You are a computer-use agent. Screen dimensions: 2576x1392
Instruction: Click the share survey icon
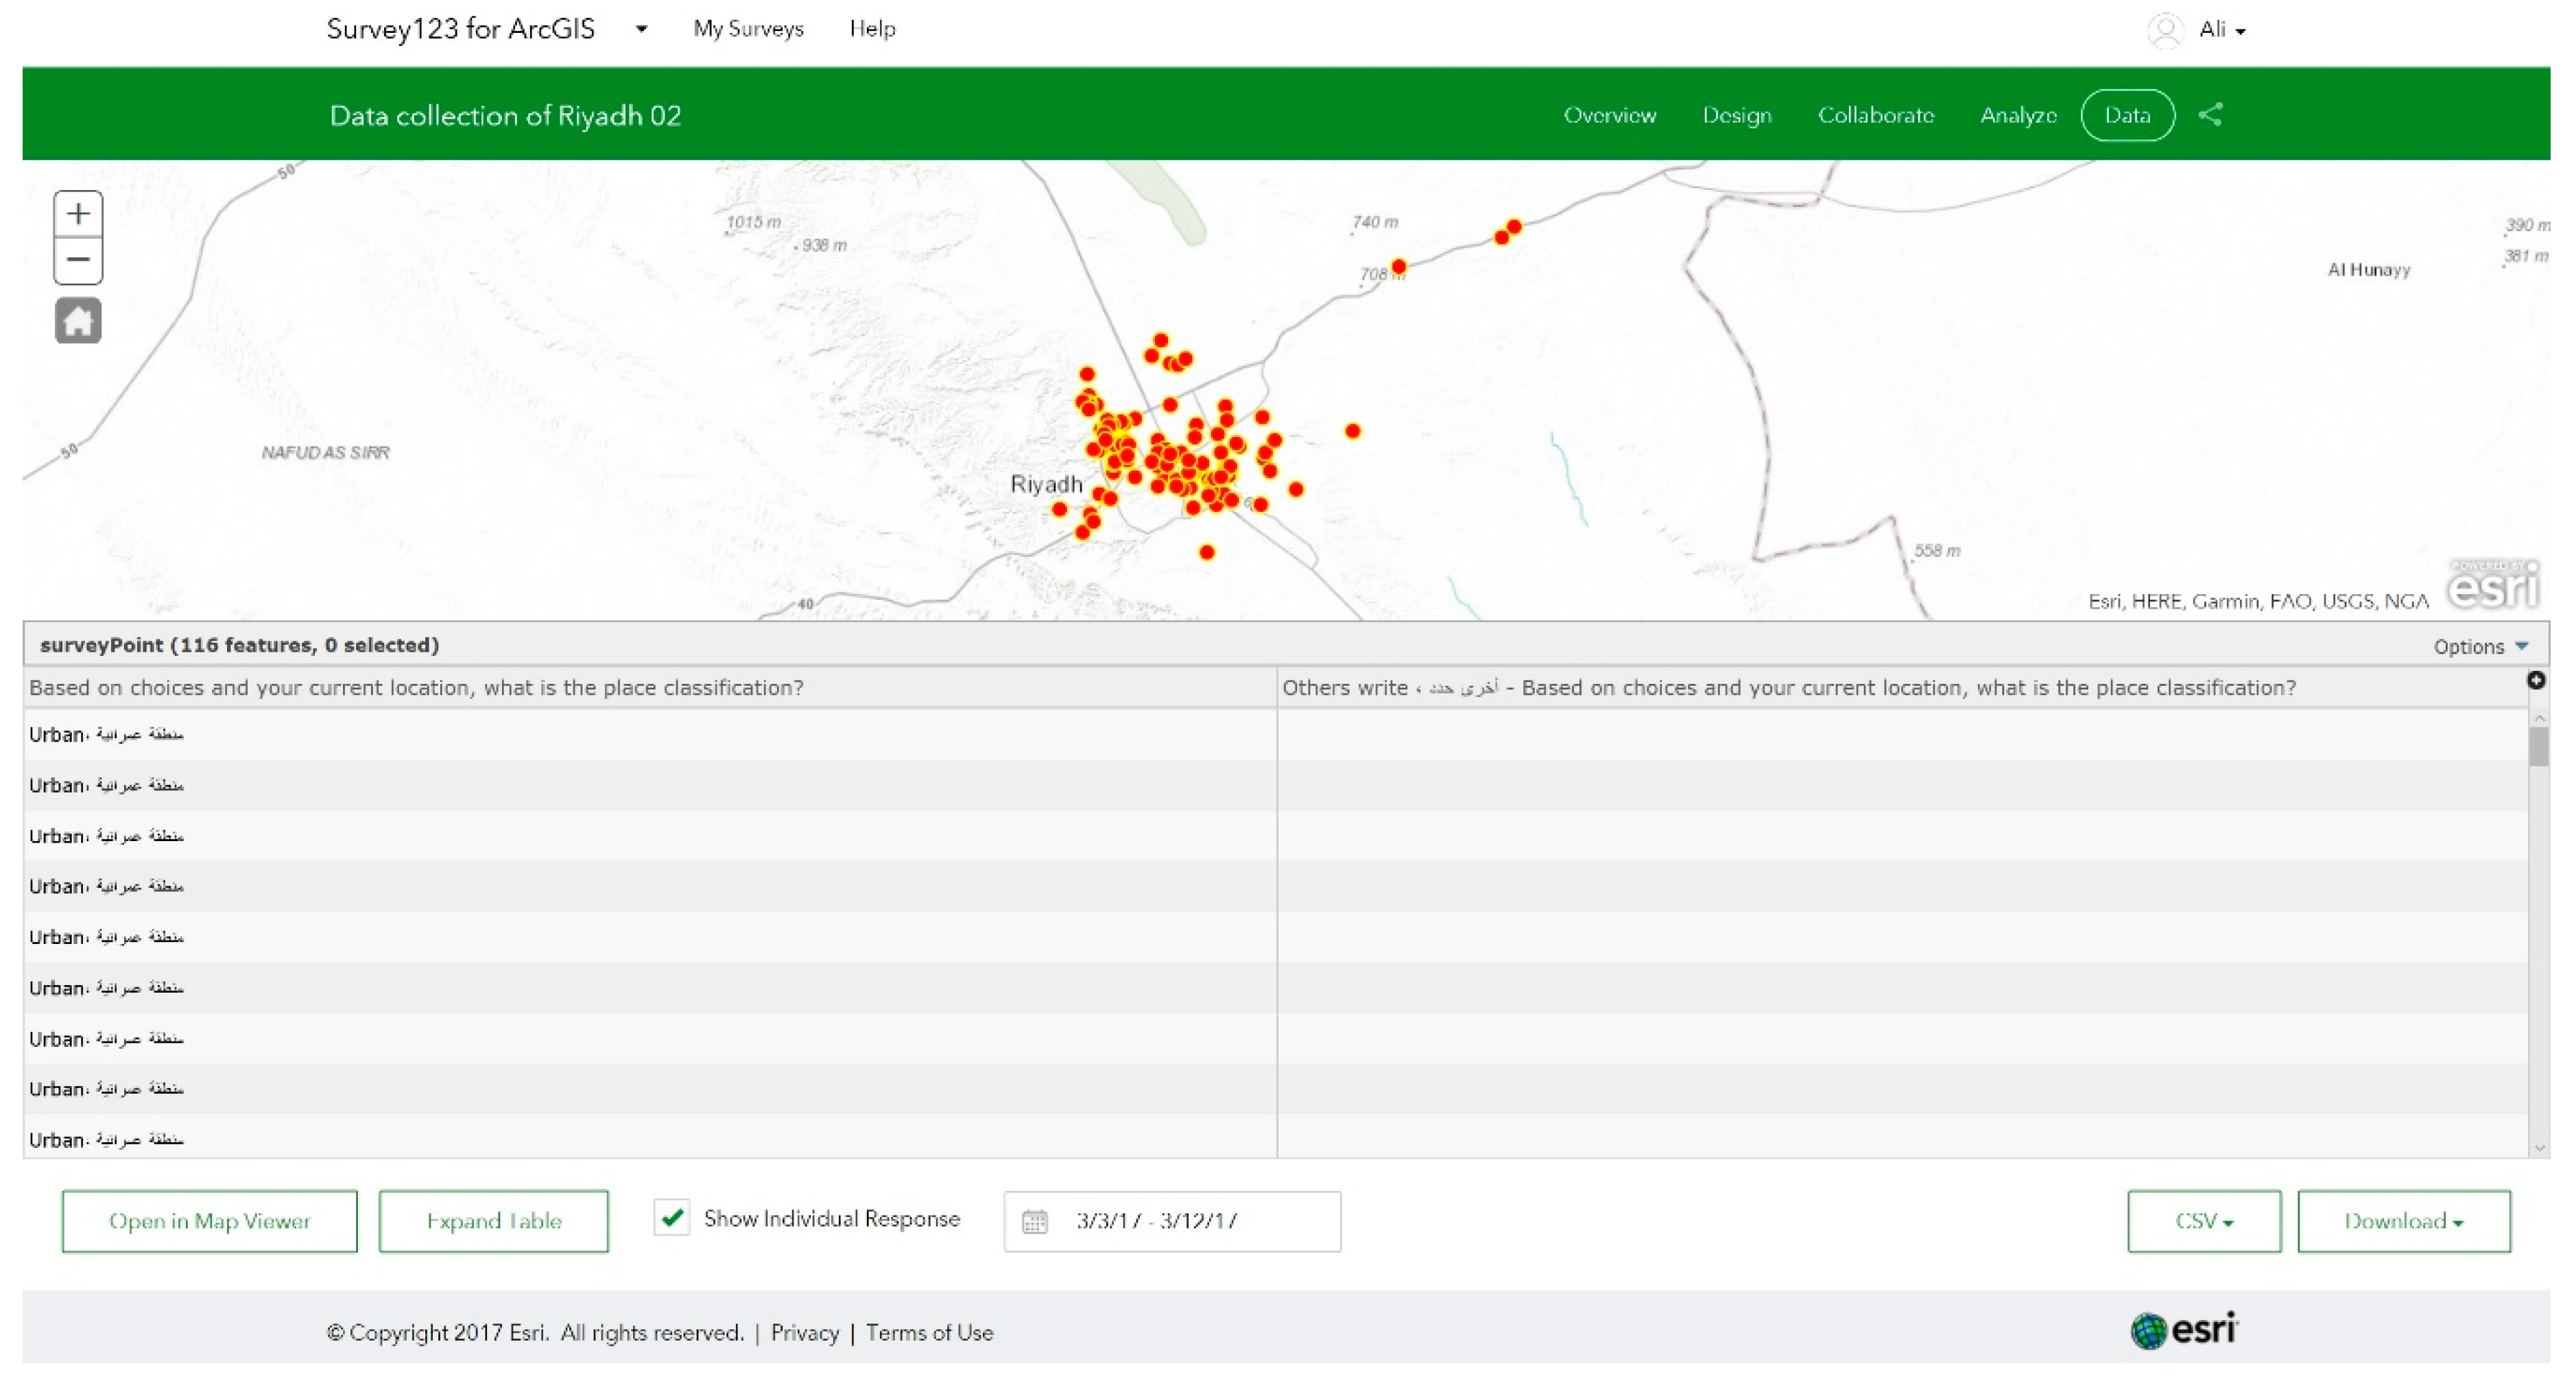[2210, 115]
